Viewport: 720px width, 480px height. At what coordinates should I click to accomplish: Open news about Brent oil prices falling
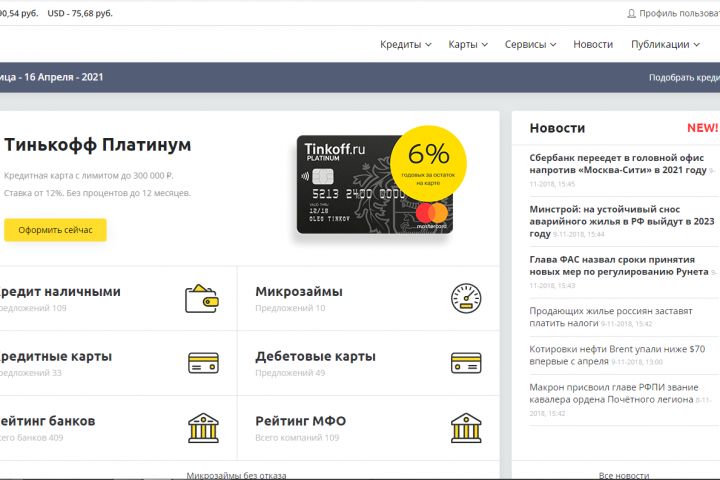[617, 355]
